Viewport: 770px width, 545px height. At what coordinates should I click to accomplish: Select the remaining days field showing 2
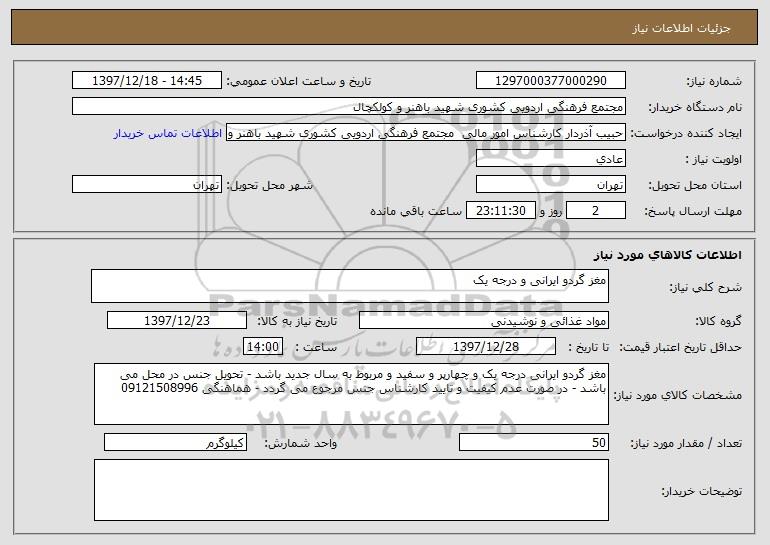596,211
